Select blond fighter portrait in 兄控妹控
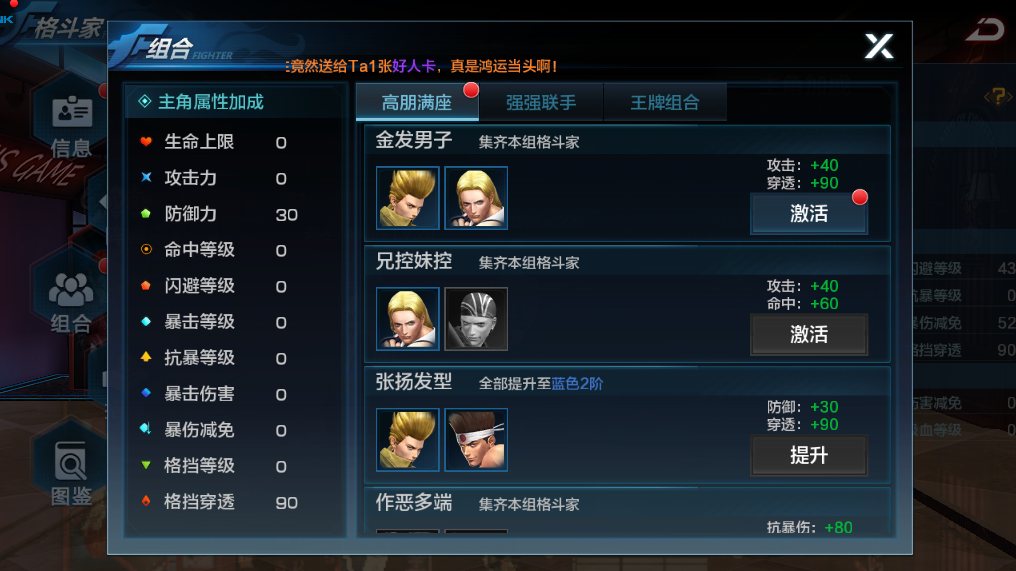Image resolution: width=1016 pixels, height=571 pixels. click(408, 319)
